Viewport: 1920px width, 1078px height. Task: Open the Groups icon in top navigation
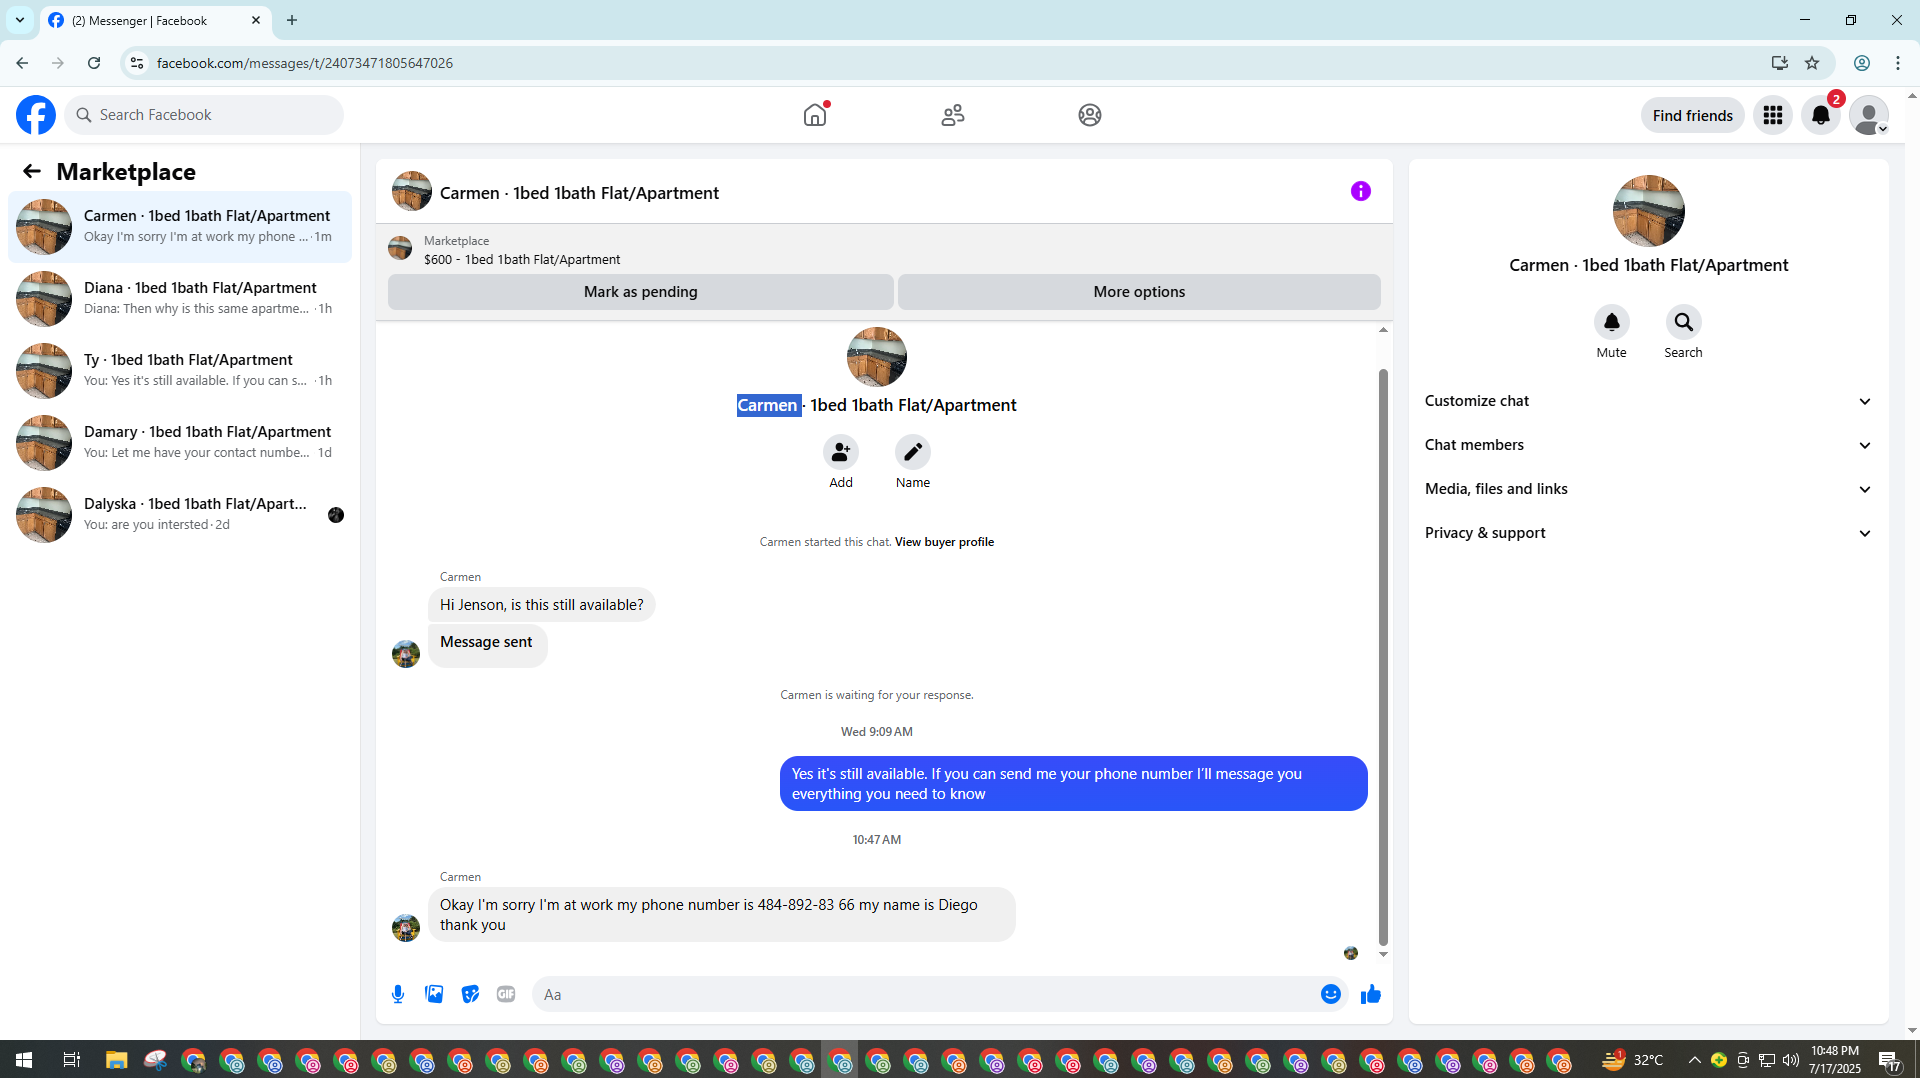(1090, 115)
